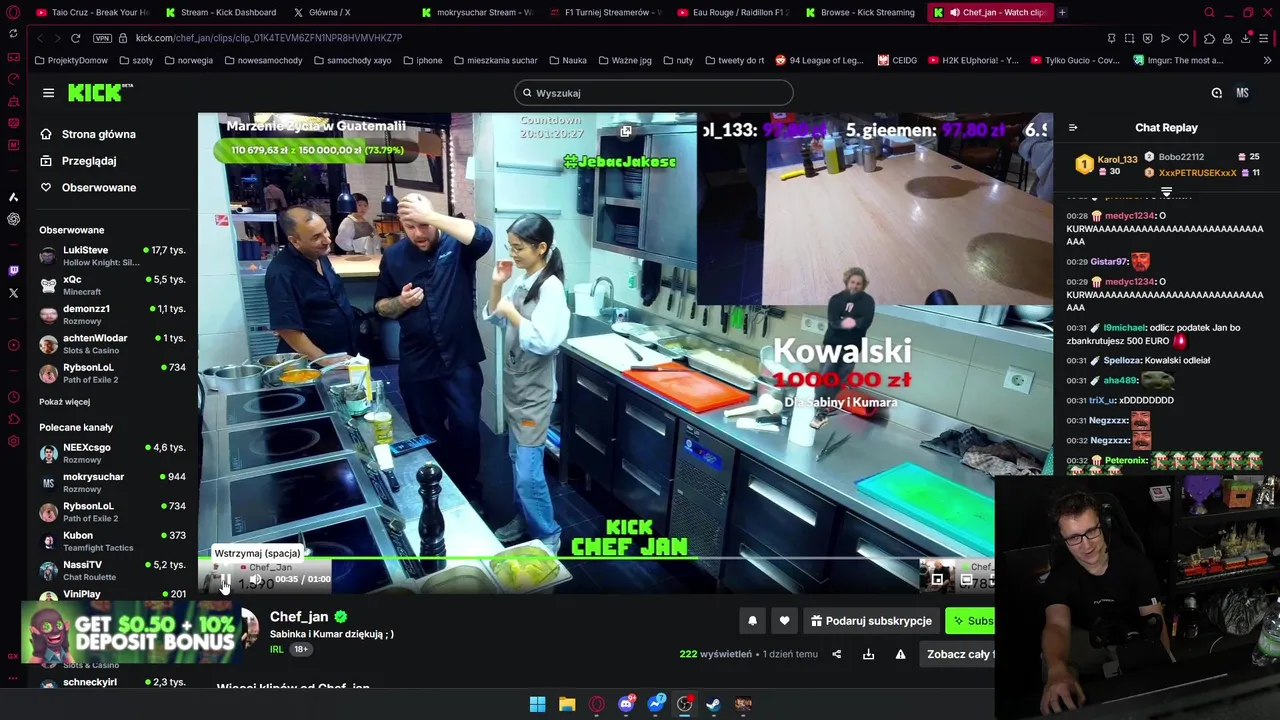Open Strona główna in sidebar
Viewport: 1280px width, 720px height.
(98, 134)
